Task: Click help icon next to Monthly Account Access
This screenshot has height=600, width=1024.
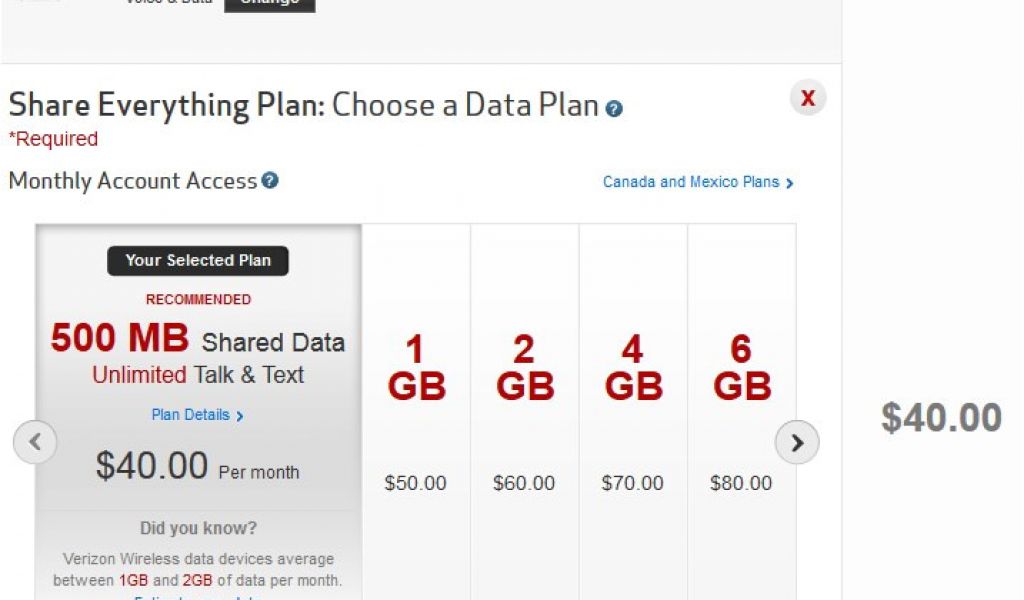Action: click(270, 181)
